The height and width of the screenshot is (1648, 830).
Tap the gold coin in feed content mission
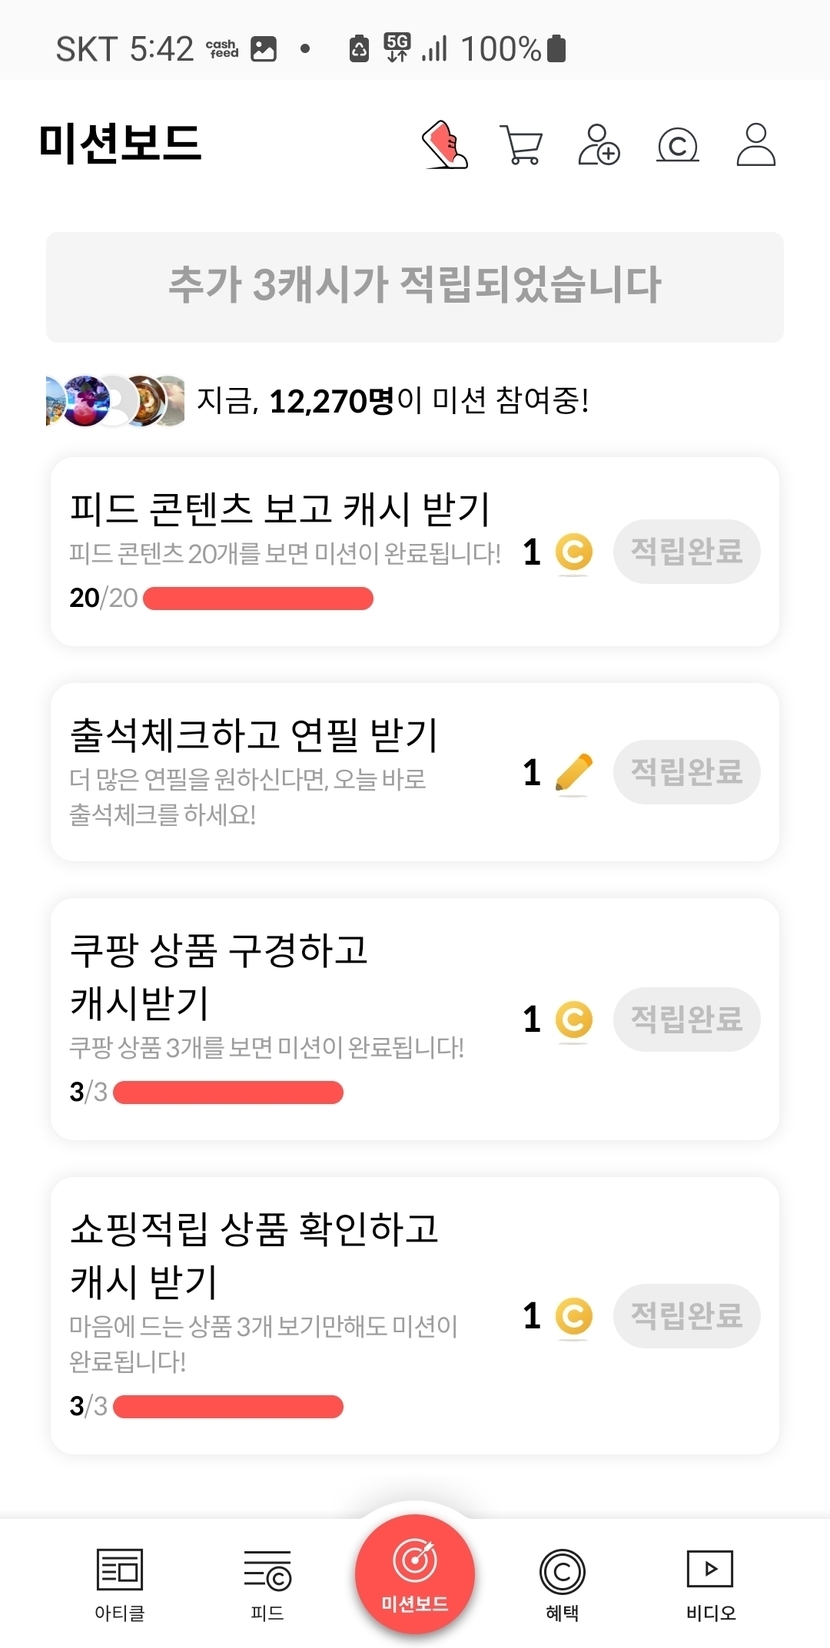click(573, 552)
